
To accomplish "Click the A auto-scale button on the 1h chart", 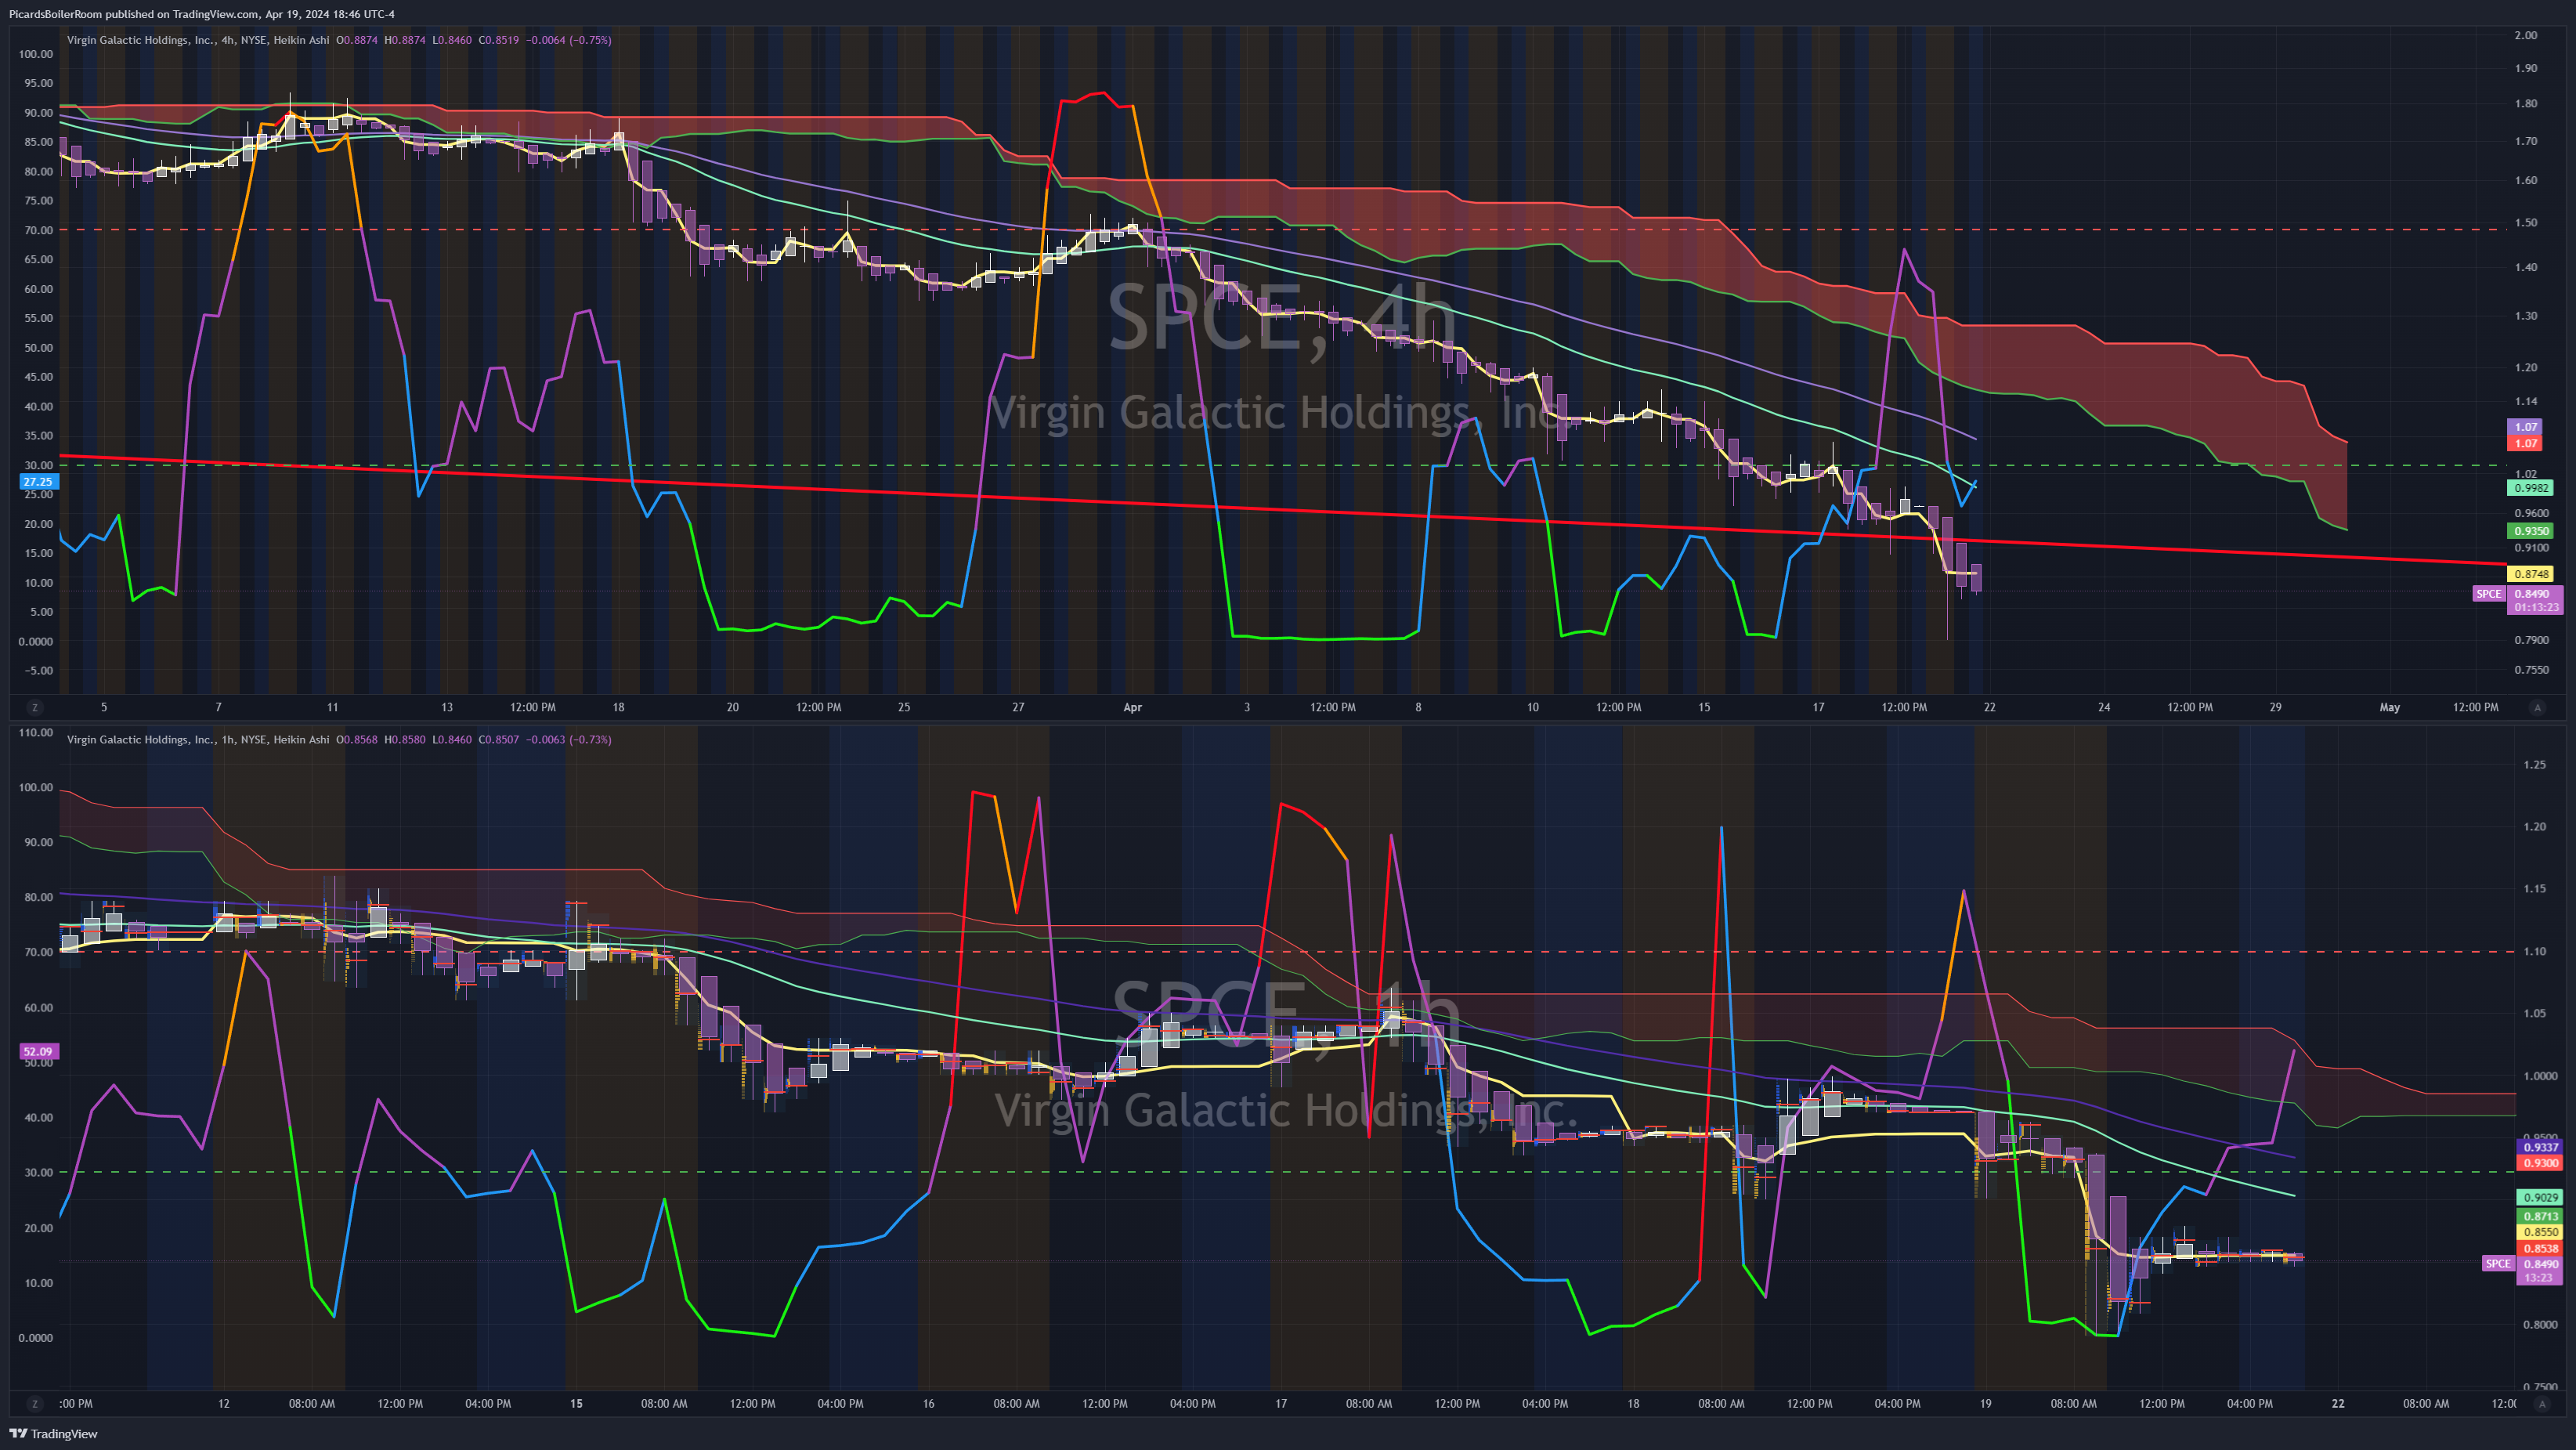I will (x=2541, y=1404).
